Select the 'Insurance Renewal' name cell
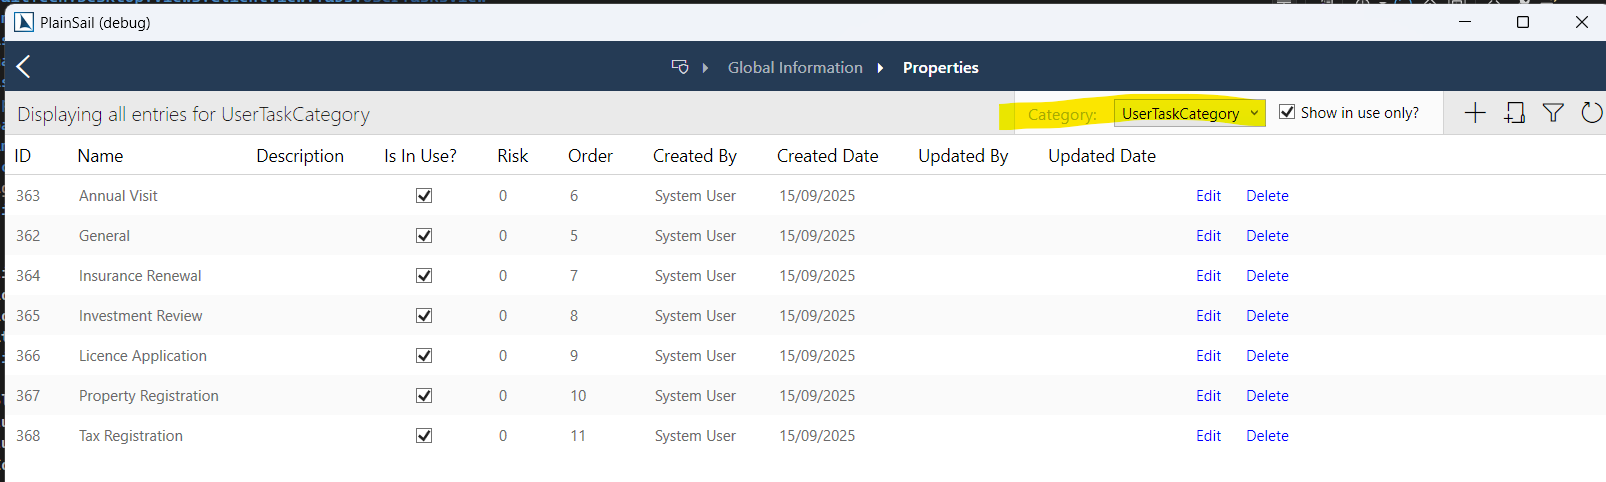 click(140, 276)
